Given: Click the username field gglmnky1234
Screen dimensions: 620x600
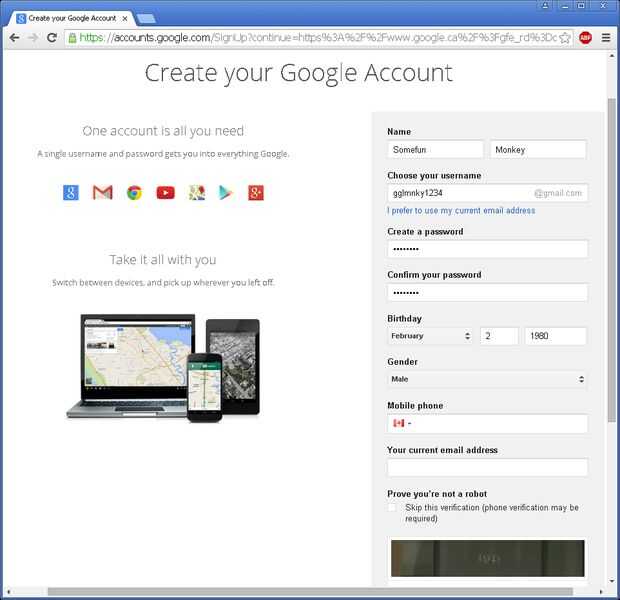Looking at the screenshot, I should (x=487, y=193).
